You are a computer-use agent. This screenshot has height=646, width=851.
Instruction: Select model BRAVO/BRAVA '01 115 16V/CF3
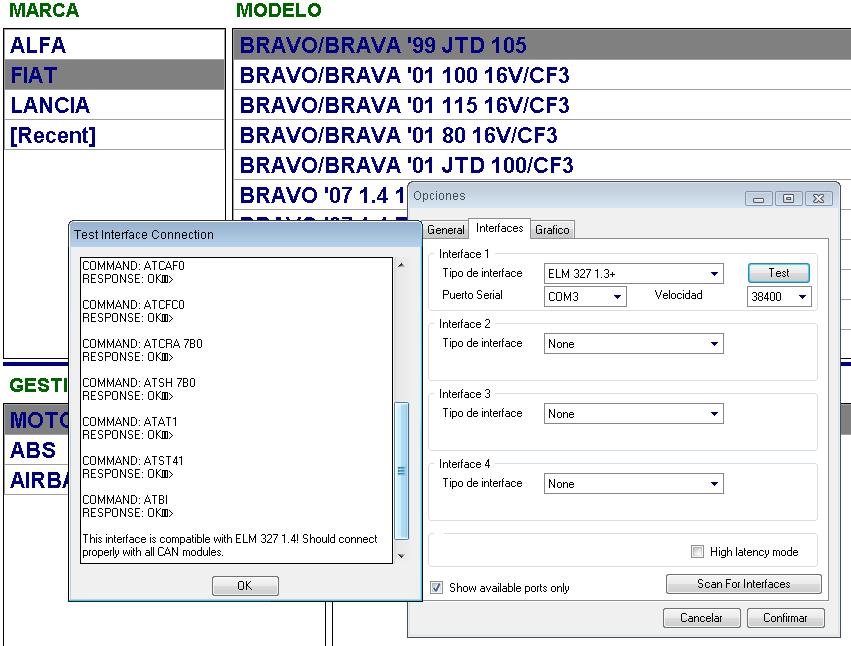[542, 105]
